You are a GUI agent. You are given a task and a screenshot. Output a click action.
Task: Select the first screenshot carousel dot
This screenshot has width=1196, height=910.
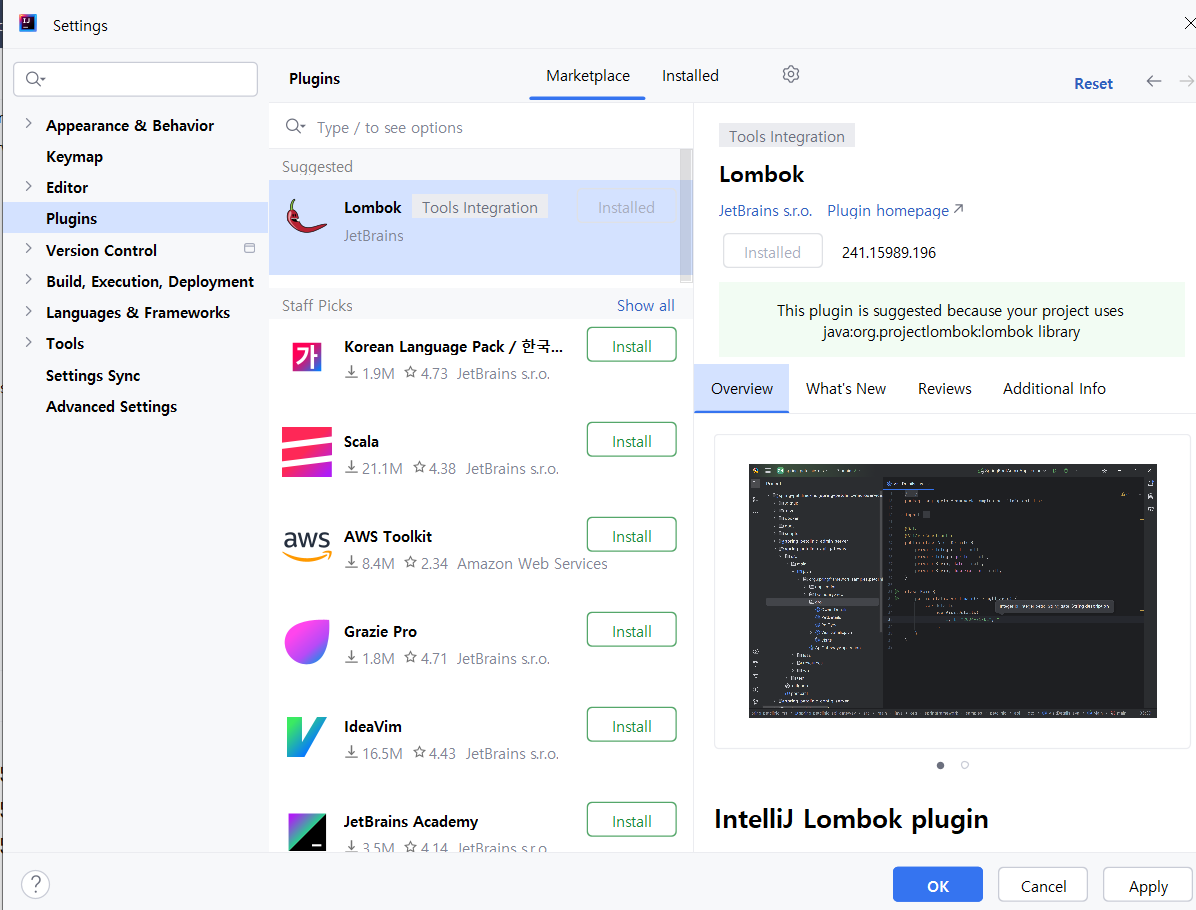click(x=940, y=765)
